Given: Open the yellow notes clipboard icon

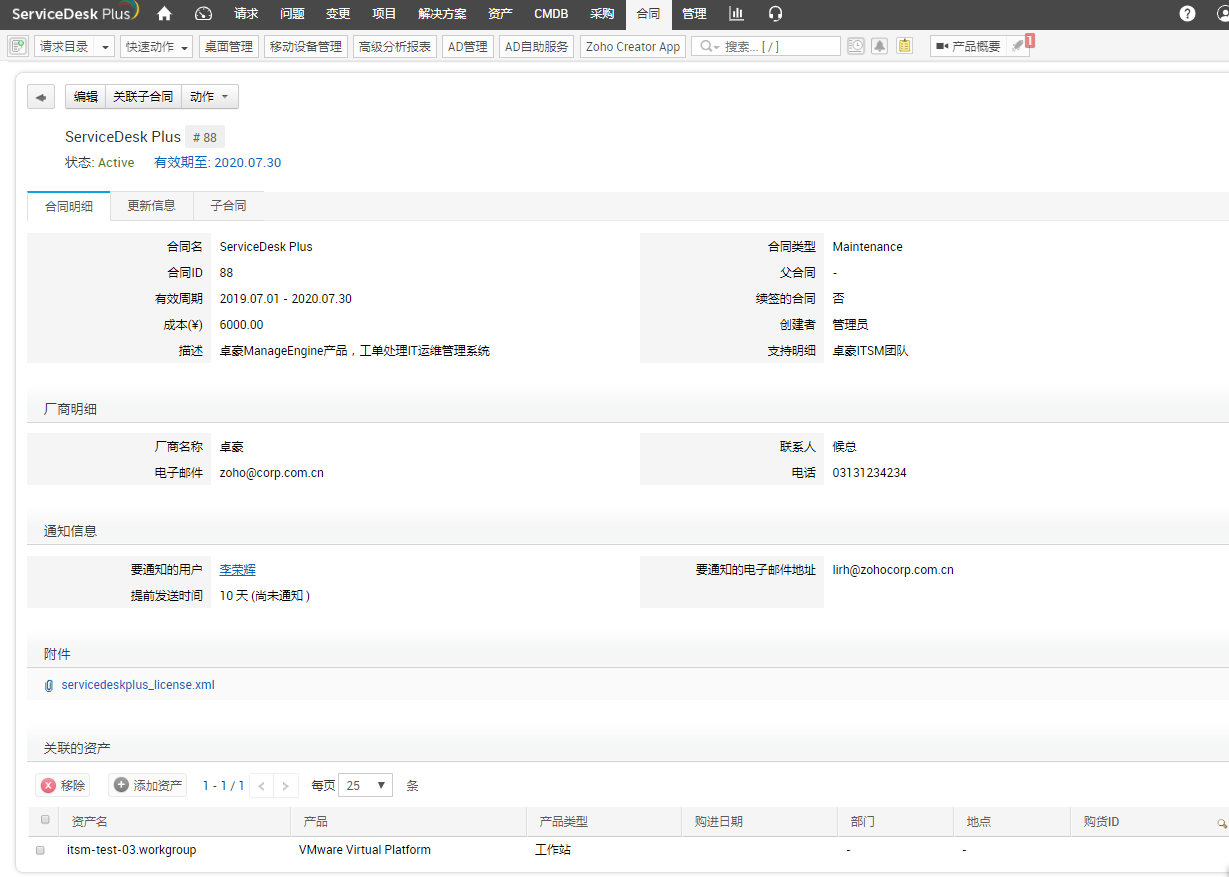Looking at the screenshot, I should 904,46.
